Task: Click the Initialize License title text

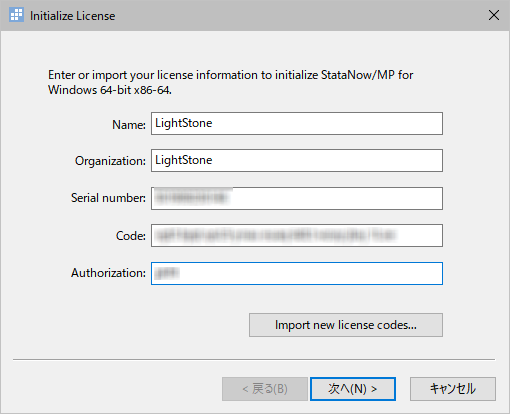Action: click(x=72, y=16)
